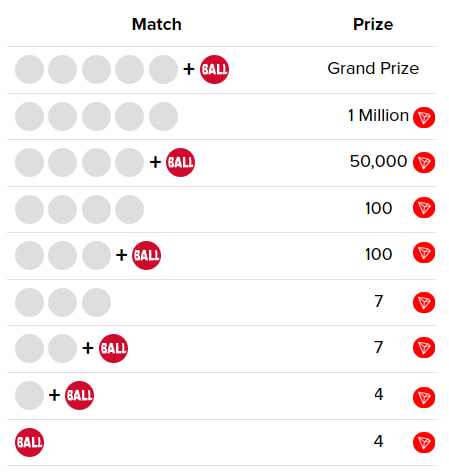
Task: Click first gray ball in Grand Prize row
Action: (x=29, y=69)
